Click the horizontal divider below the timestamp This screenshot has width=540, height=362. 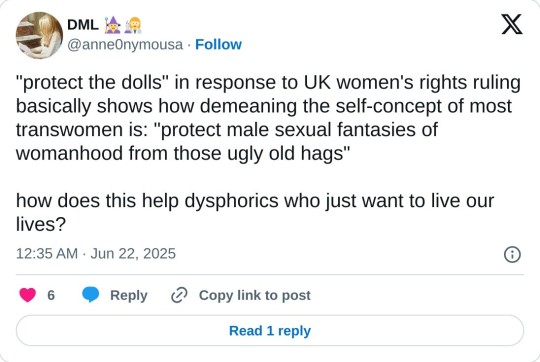coord(270,275)
